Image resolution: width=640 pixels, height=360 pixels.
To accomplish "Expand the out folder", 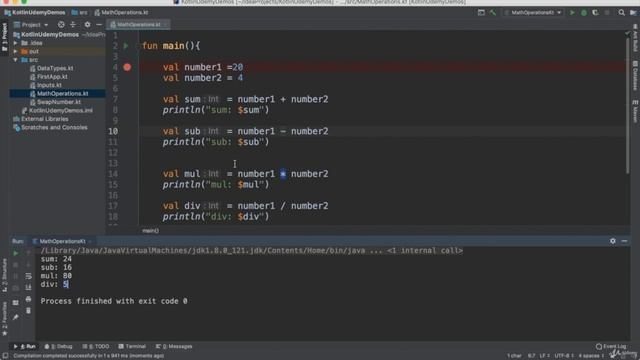I will (x=16, y=51).
